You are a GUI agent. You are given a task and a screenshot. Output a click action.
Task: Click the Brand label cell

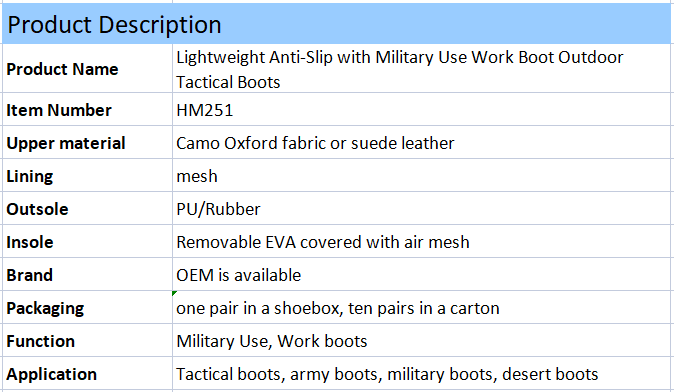click(87, 274)
